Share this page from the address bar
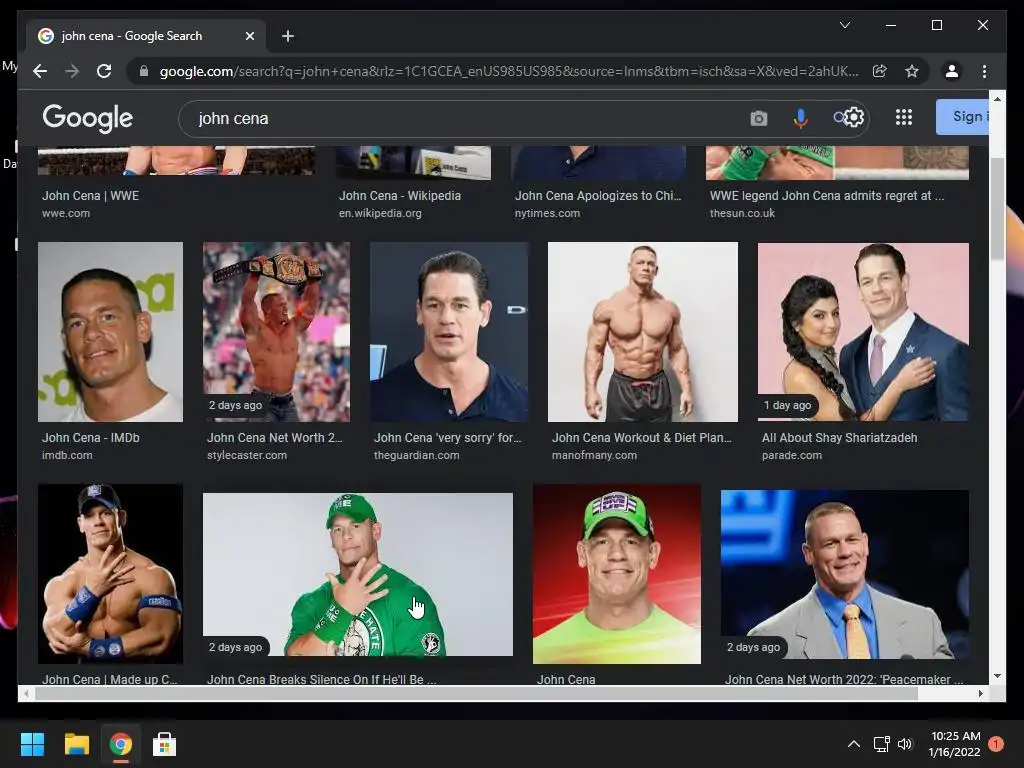1024x768 pixels. [880, 71]
